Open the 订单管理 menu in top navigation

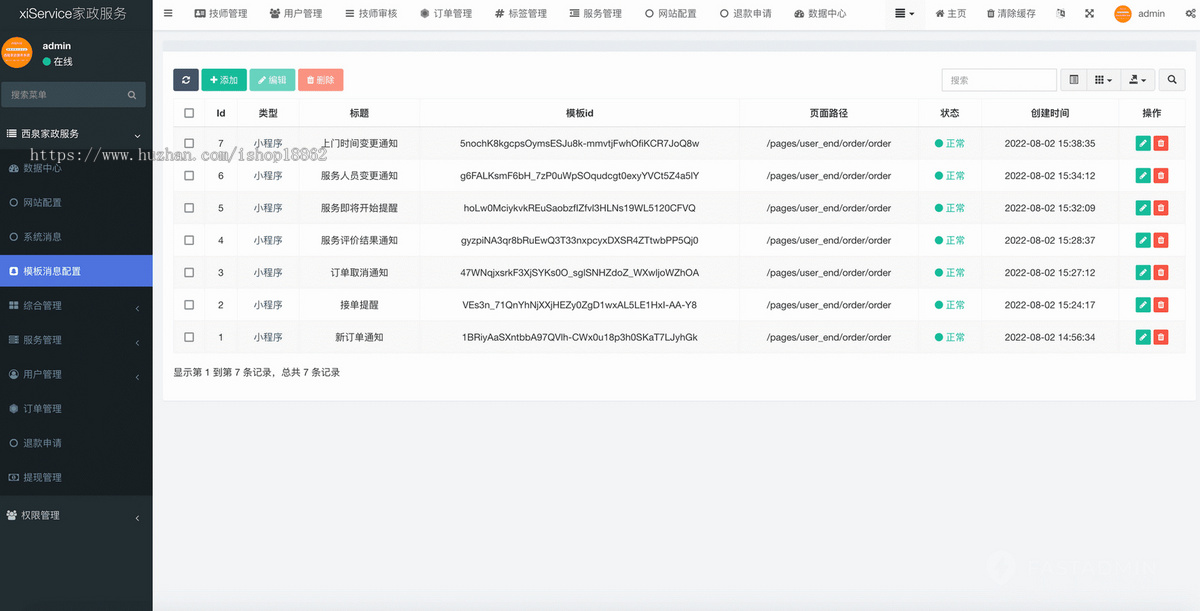(446, 13)
